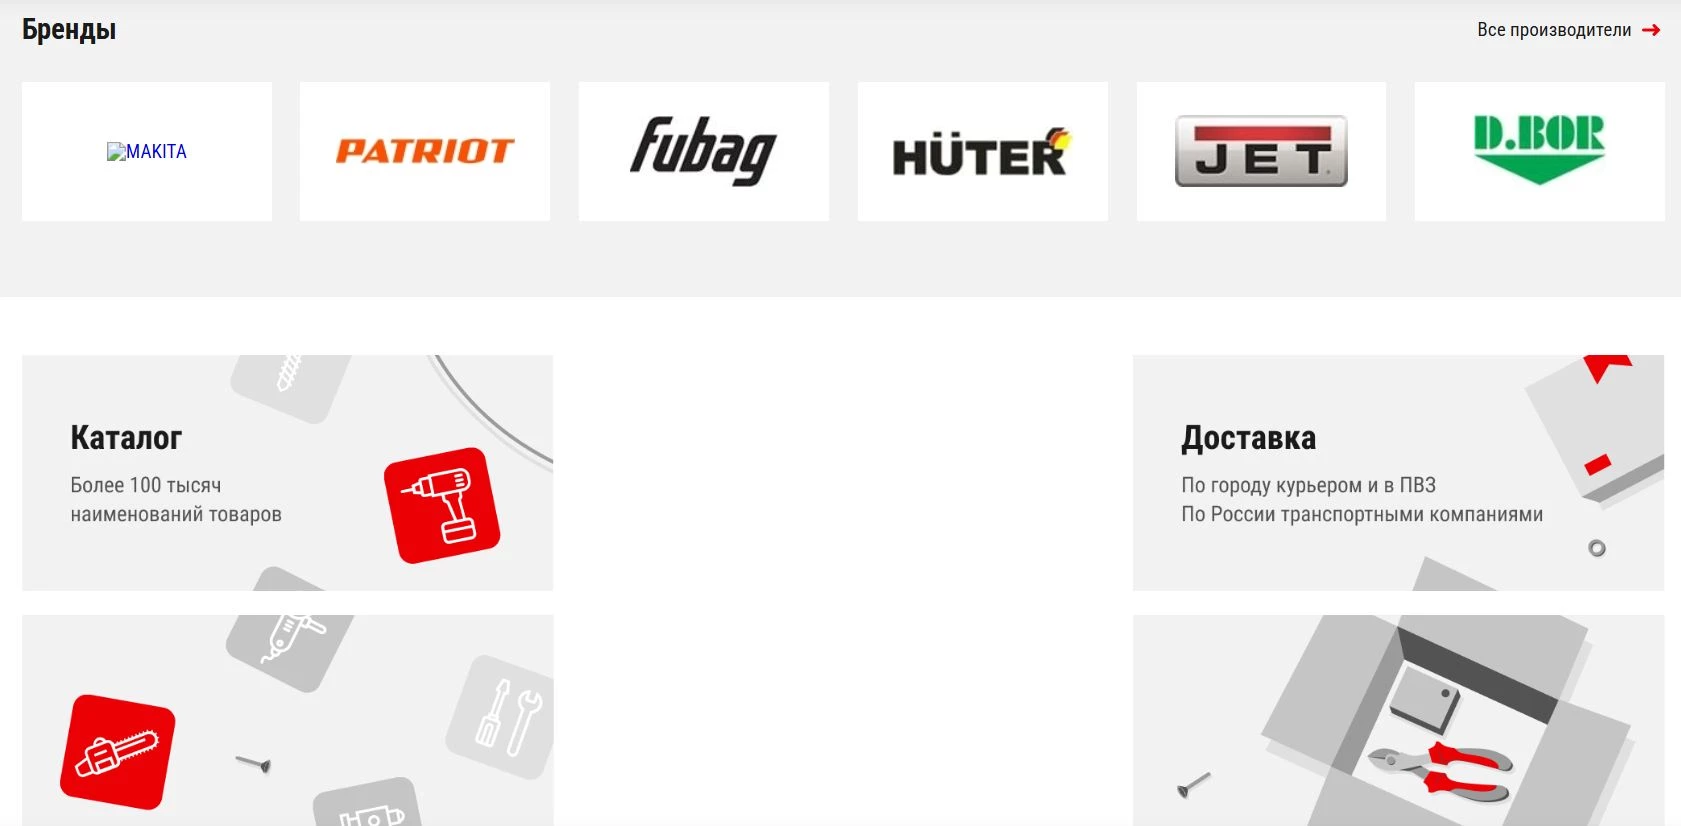Click the Более 100 тысяч наименований text
This screenshot has width=1681, height=826.
176,499
